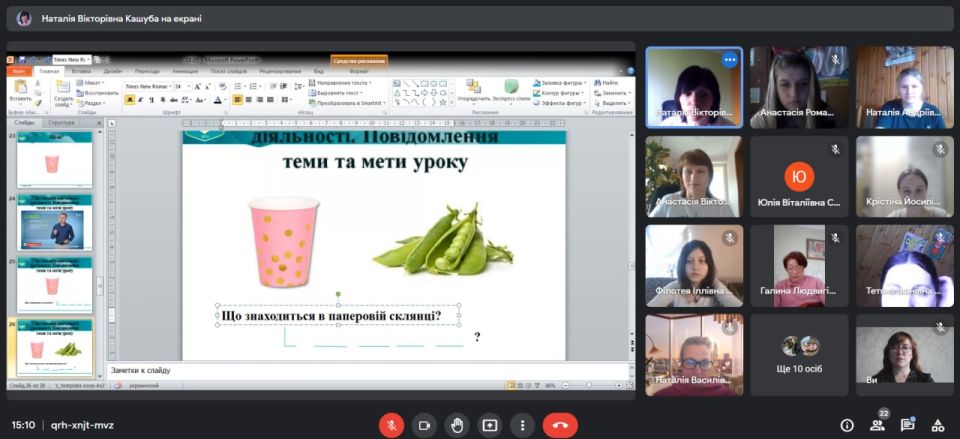Viewport: 960px width, 439px height.
Task: Switch to the Анимация ribbon tab
Action: tap(184, 72)
